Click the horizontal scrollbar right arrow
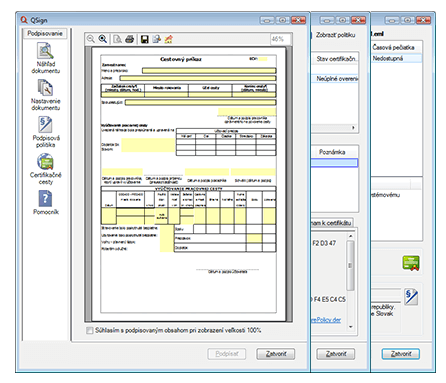 point(353,128)
